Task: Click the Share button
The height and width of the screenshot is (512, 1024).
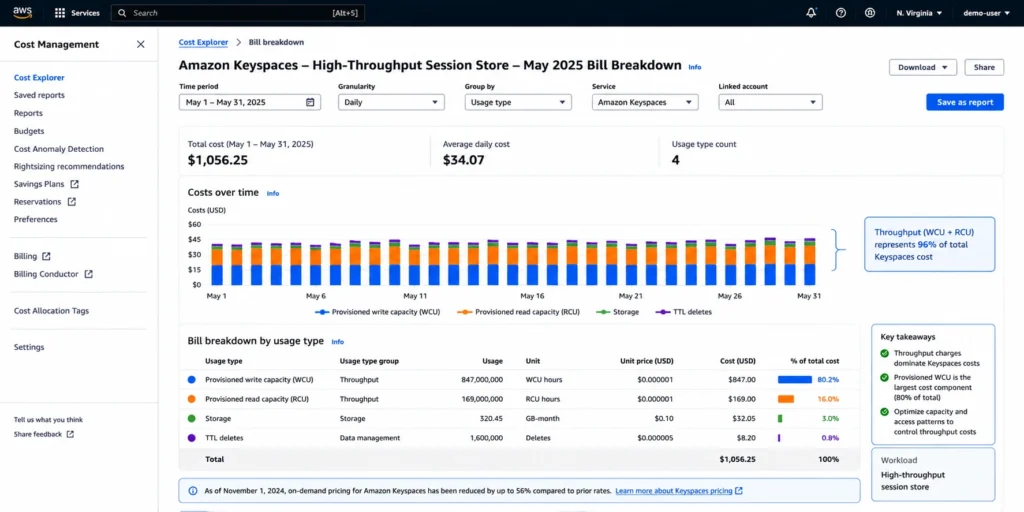Action: (x=984, y=67)
